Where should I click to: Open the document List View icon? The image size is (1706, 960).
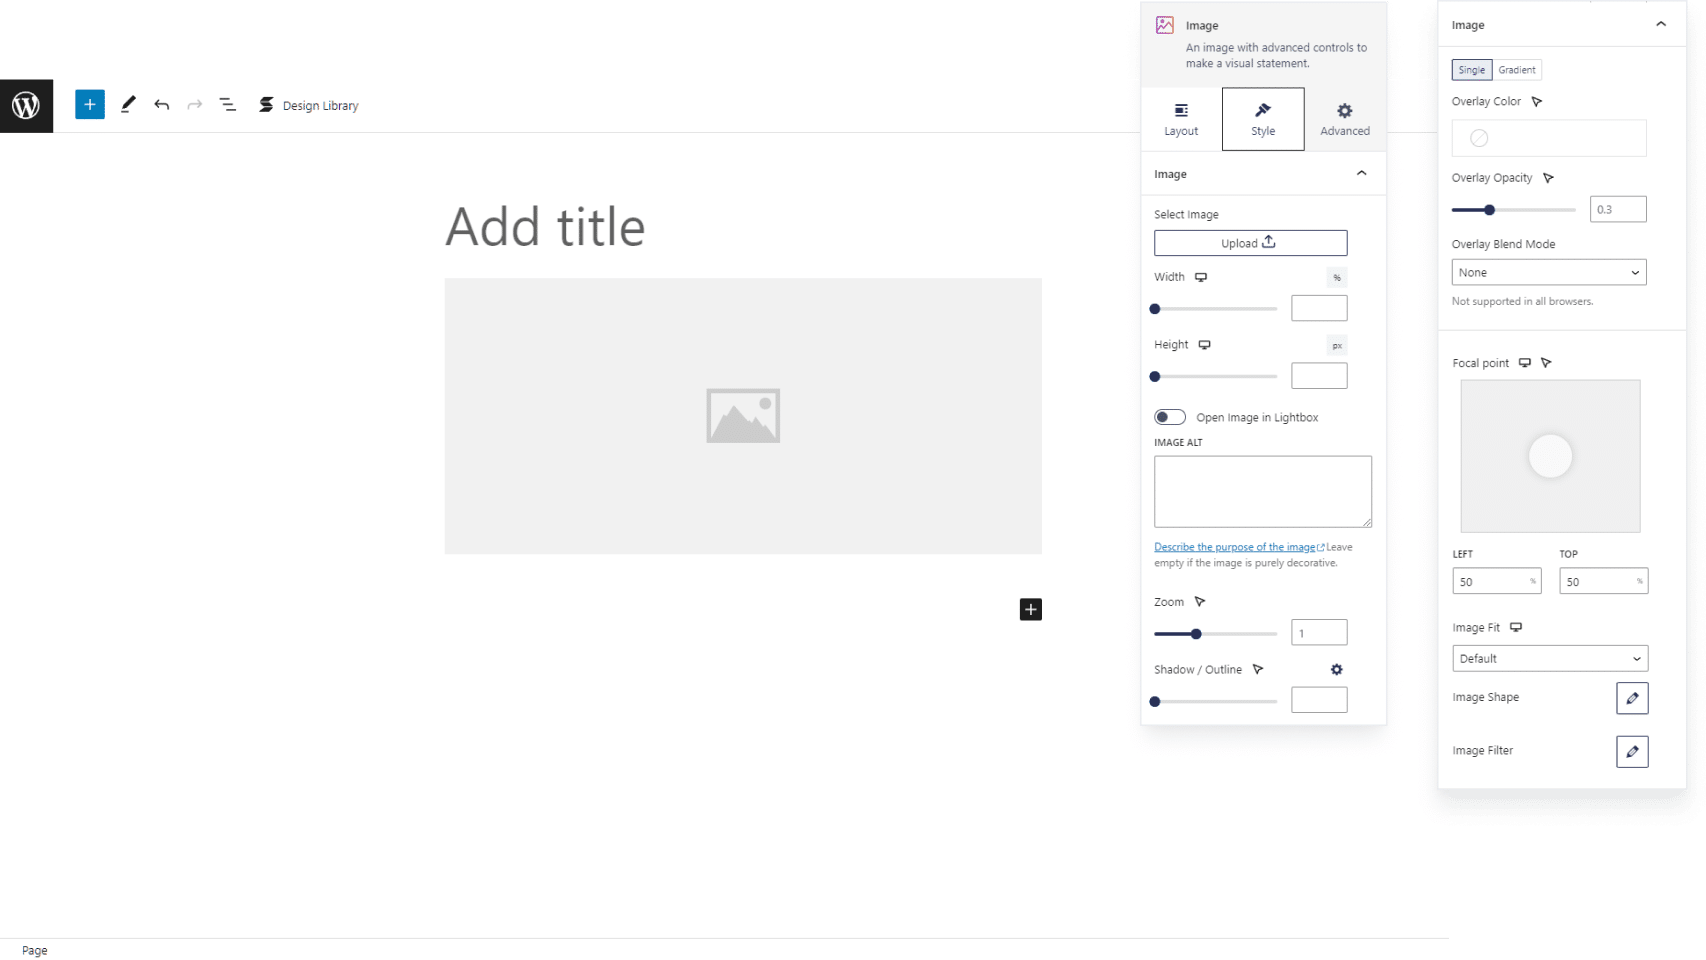pos(228,105)
